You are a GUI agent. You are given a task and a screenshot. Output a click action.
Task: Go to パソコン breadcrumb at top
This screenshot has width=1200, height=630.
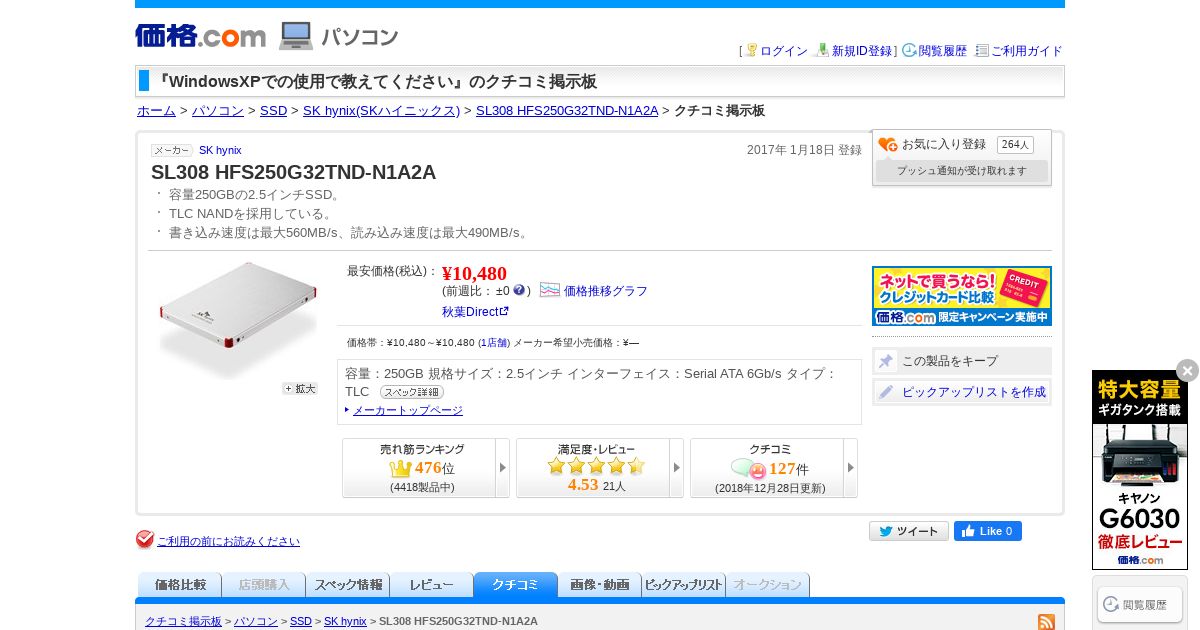pyautogui.click(x=218, y=111)
